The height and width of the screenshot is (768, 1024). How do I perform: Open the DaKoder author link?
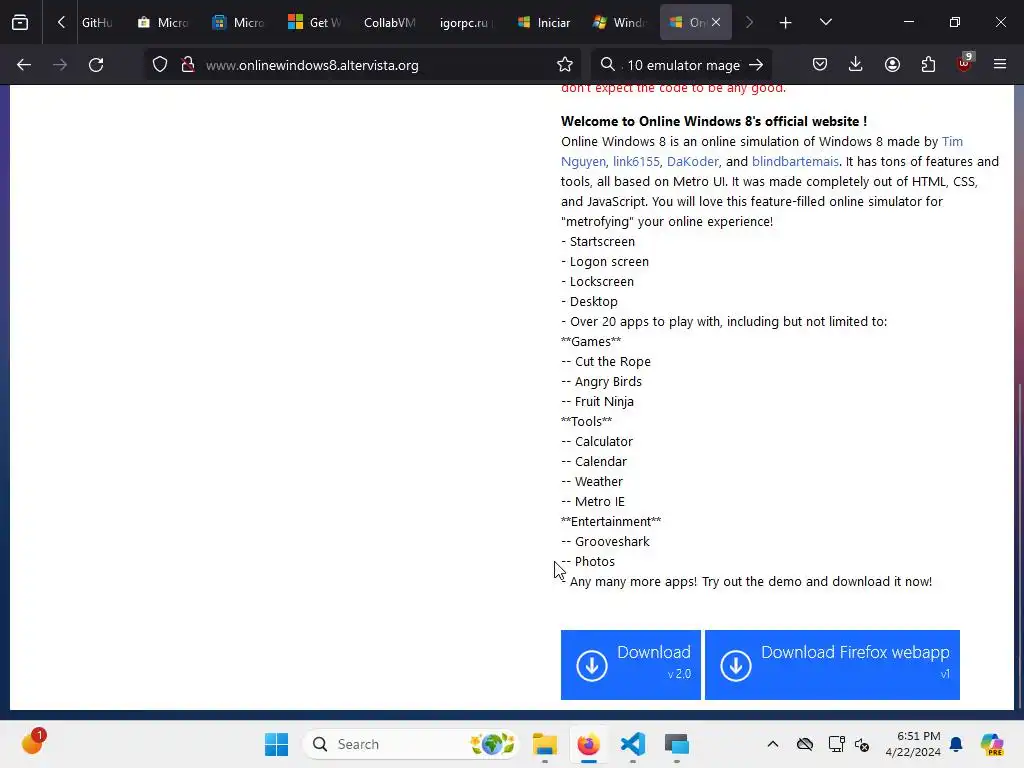click(x=692, y=161)
